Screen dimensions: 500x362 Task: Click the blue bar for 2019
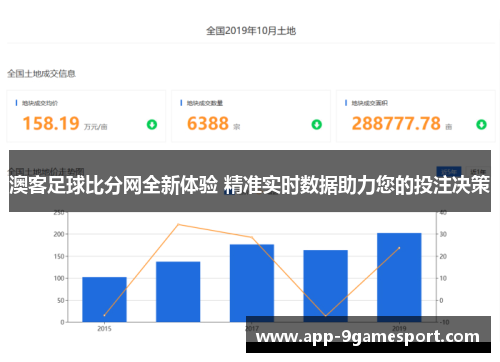399,277
